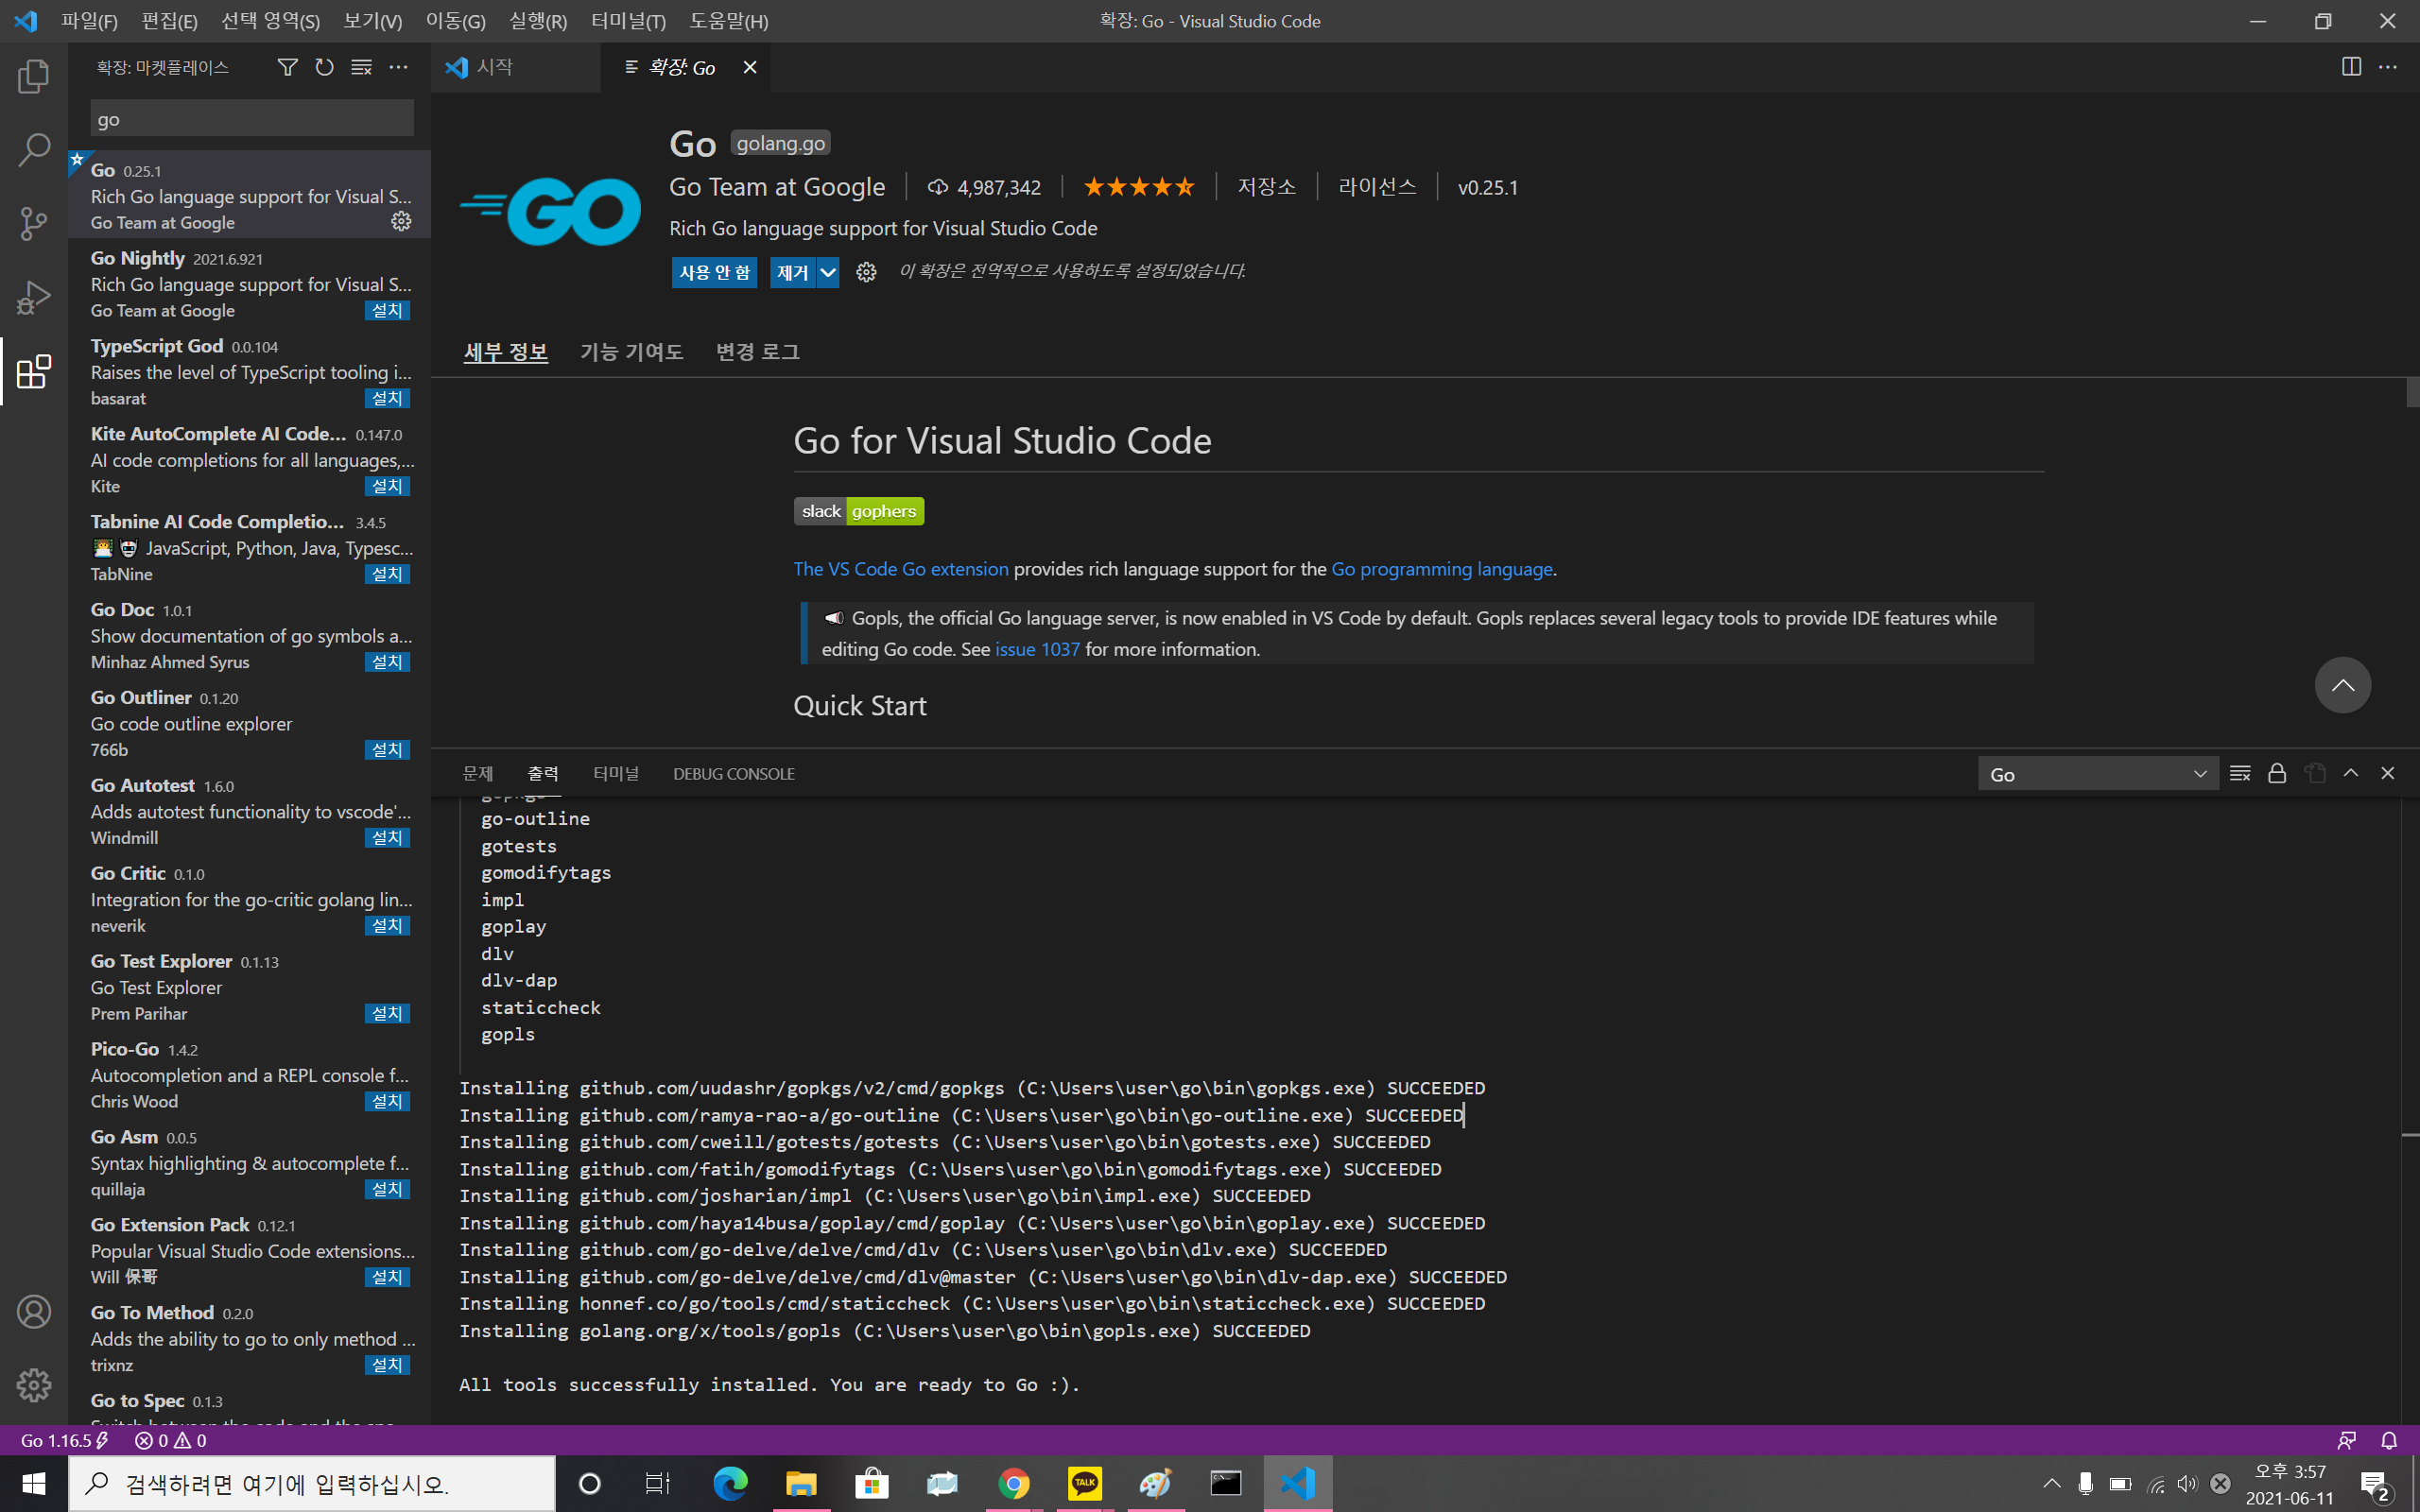
Task: Open the Explorer view in activity bar
Action: (33, 76)
